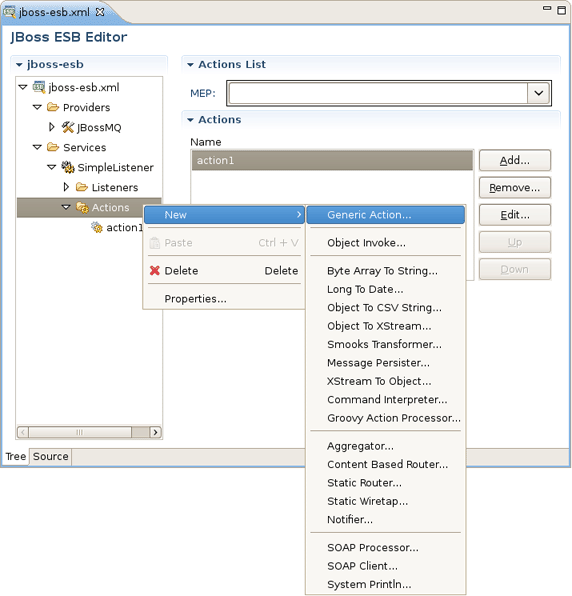The width and height of the screenshot is (572, 596).
Task: Click the Remove... button
Action: [x=515, y=188]
